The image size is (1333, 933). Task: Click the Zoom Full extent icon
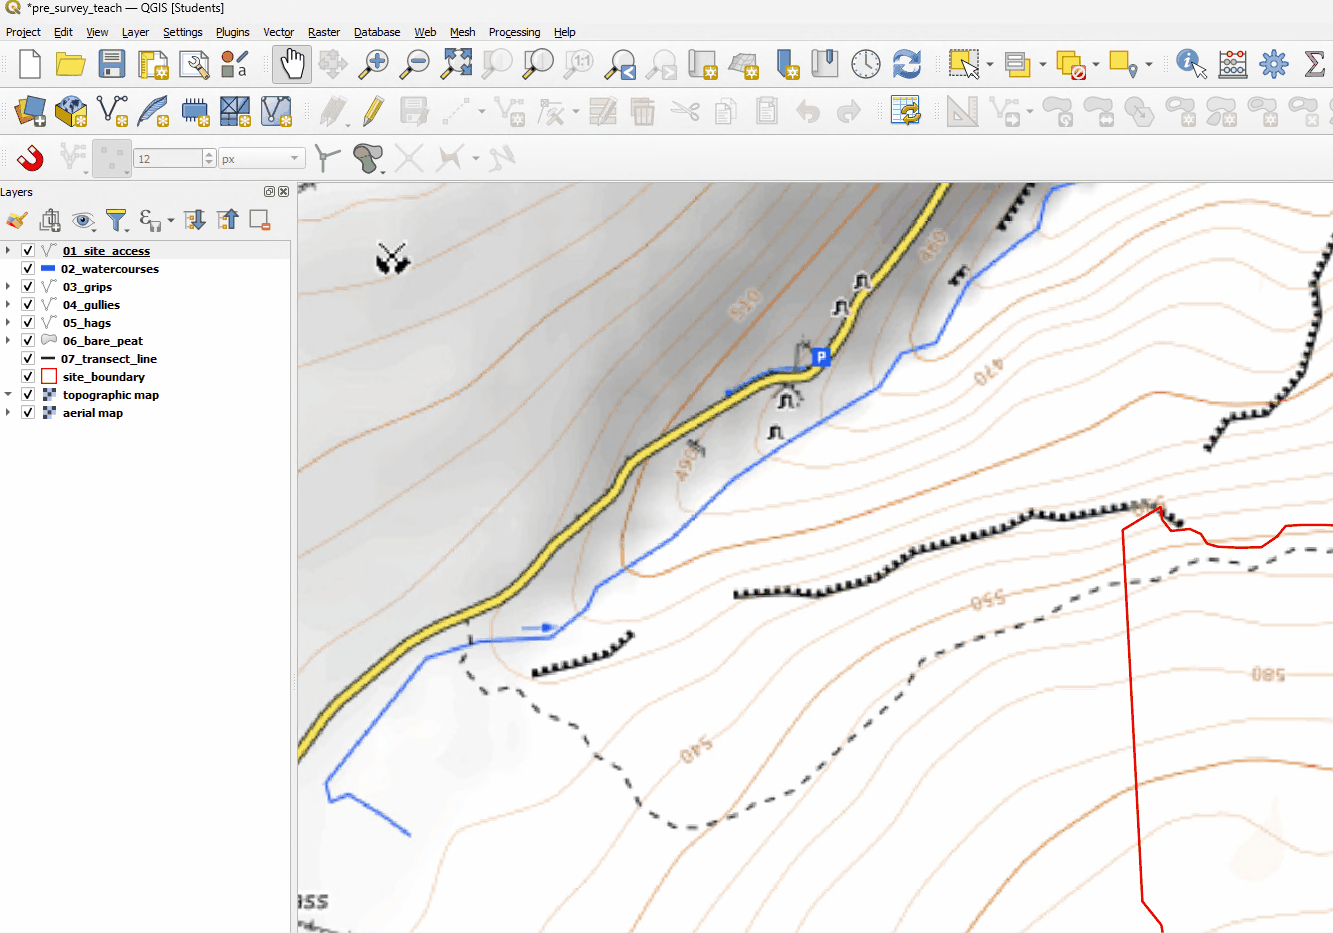pos(457,65)
